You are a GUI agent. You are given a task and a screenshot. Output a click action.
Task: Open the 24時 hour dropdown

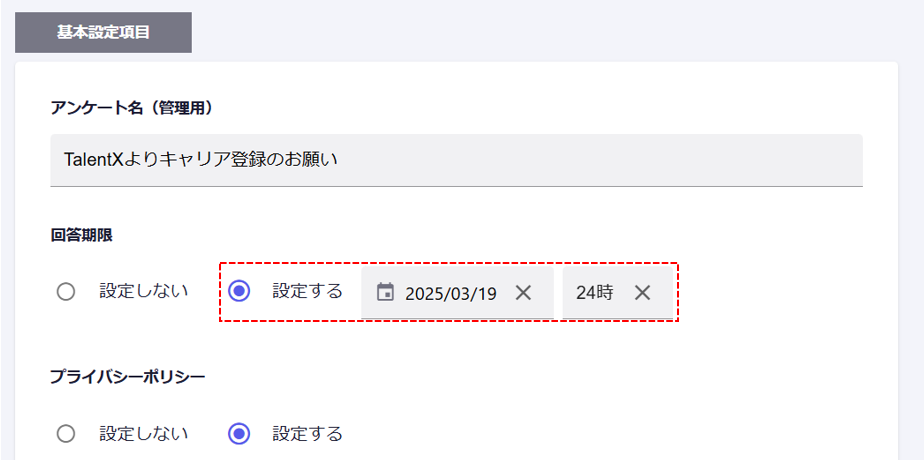(x=618, y=292)
